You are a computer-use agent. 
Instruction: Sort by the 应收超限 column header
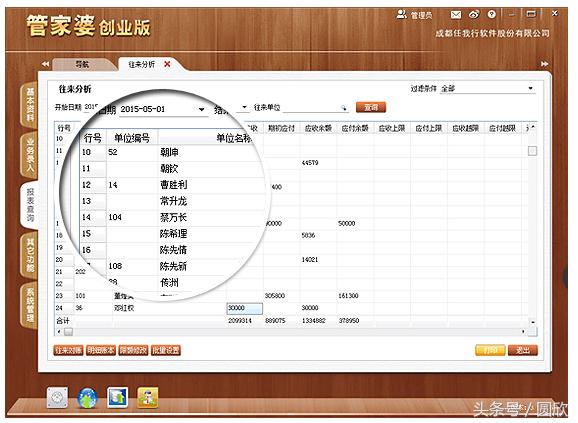coord(466,128)
